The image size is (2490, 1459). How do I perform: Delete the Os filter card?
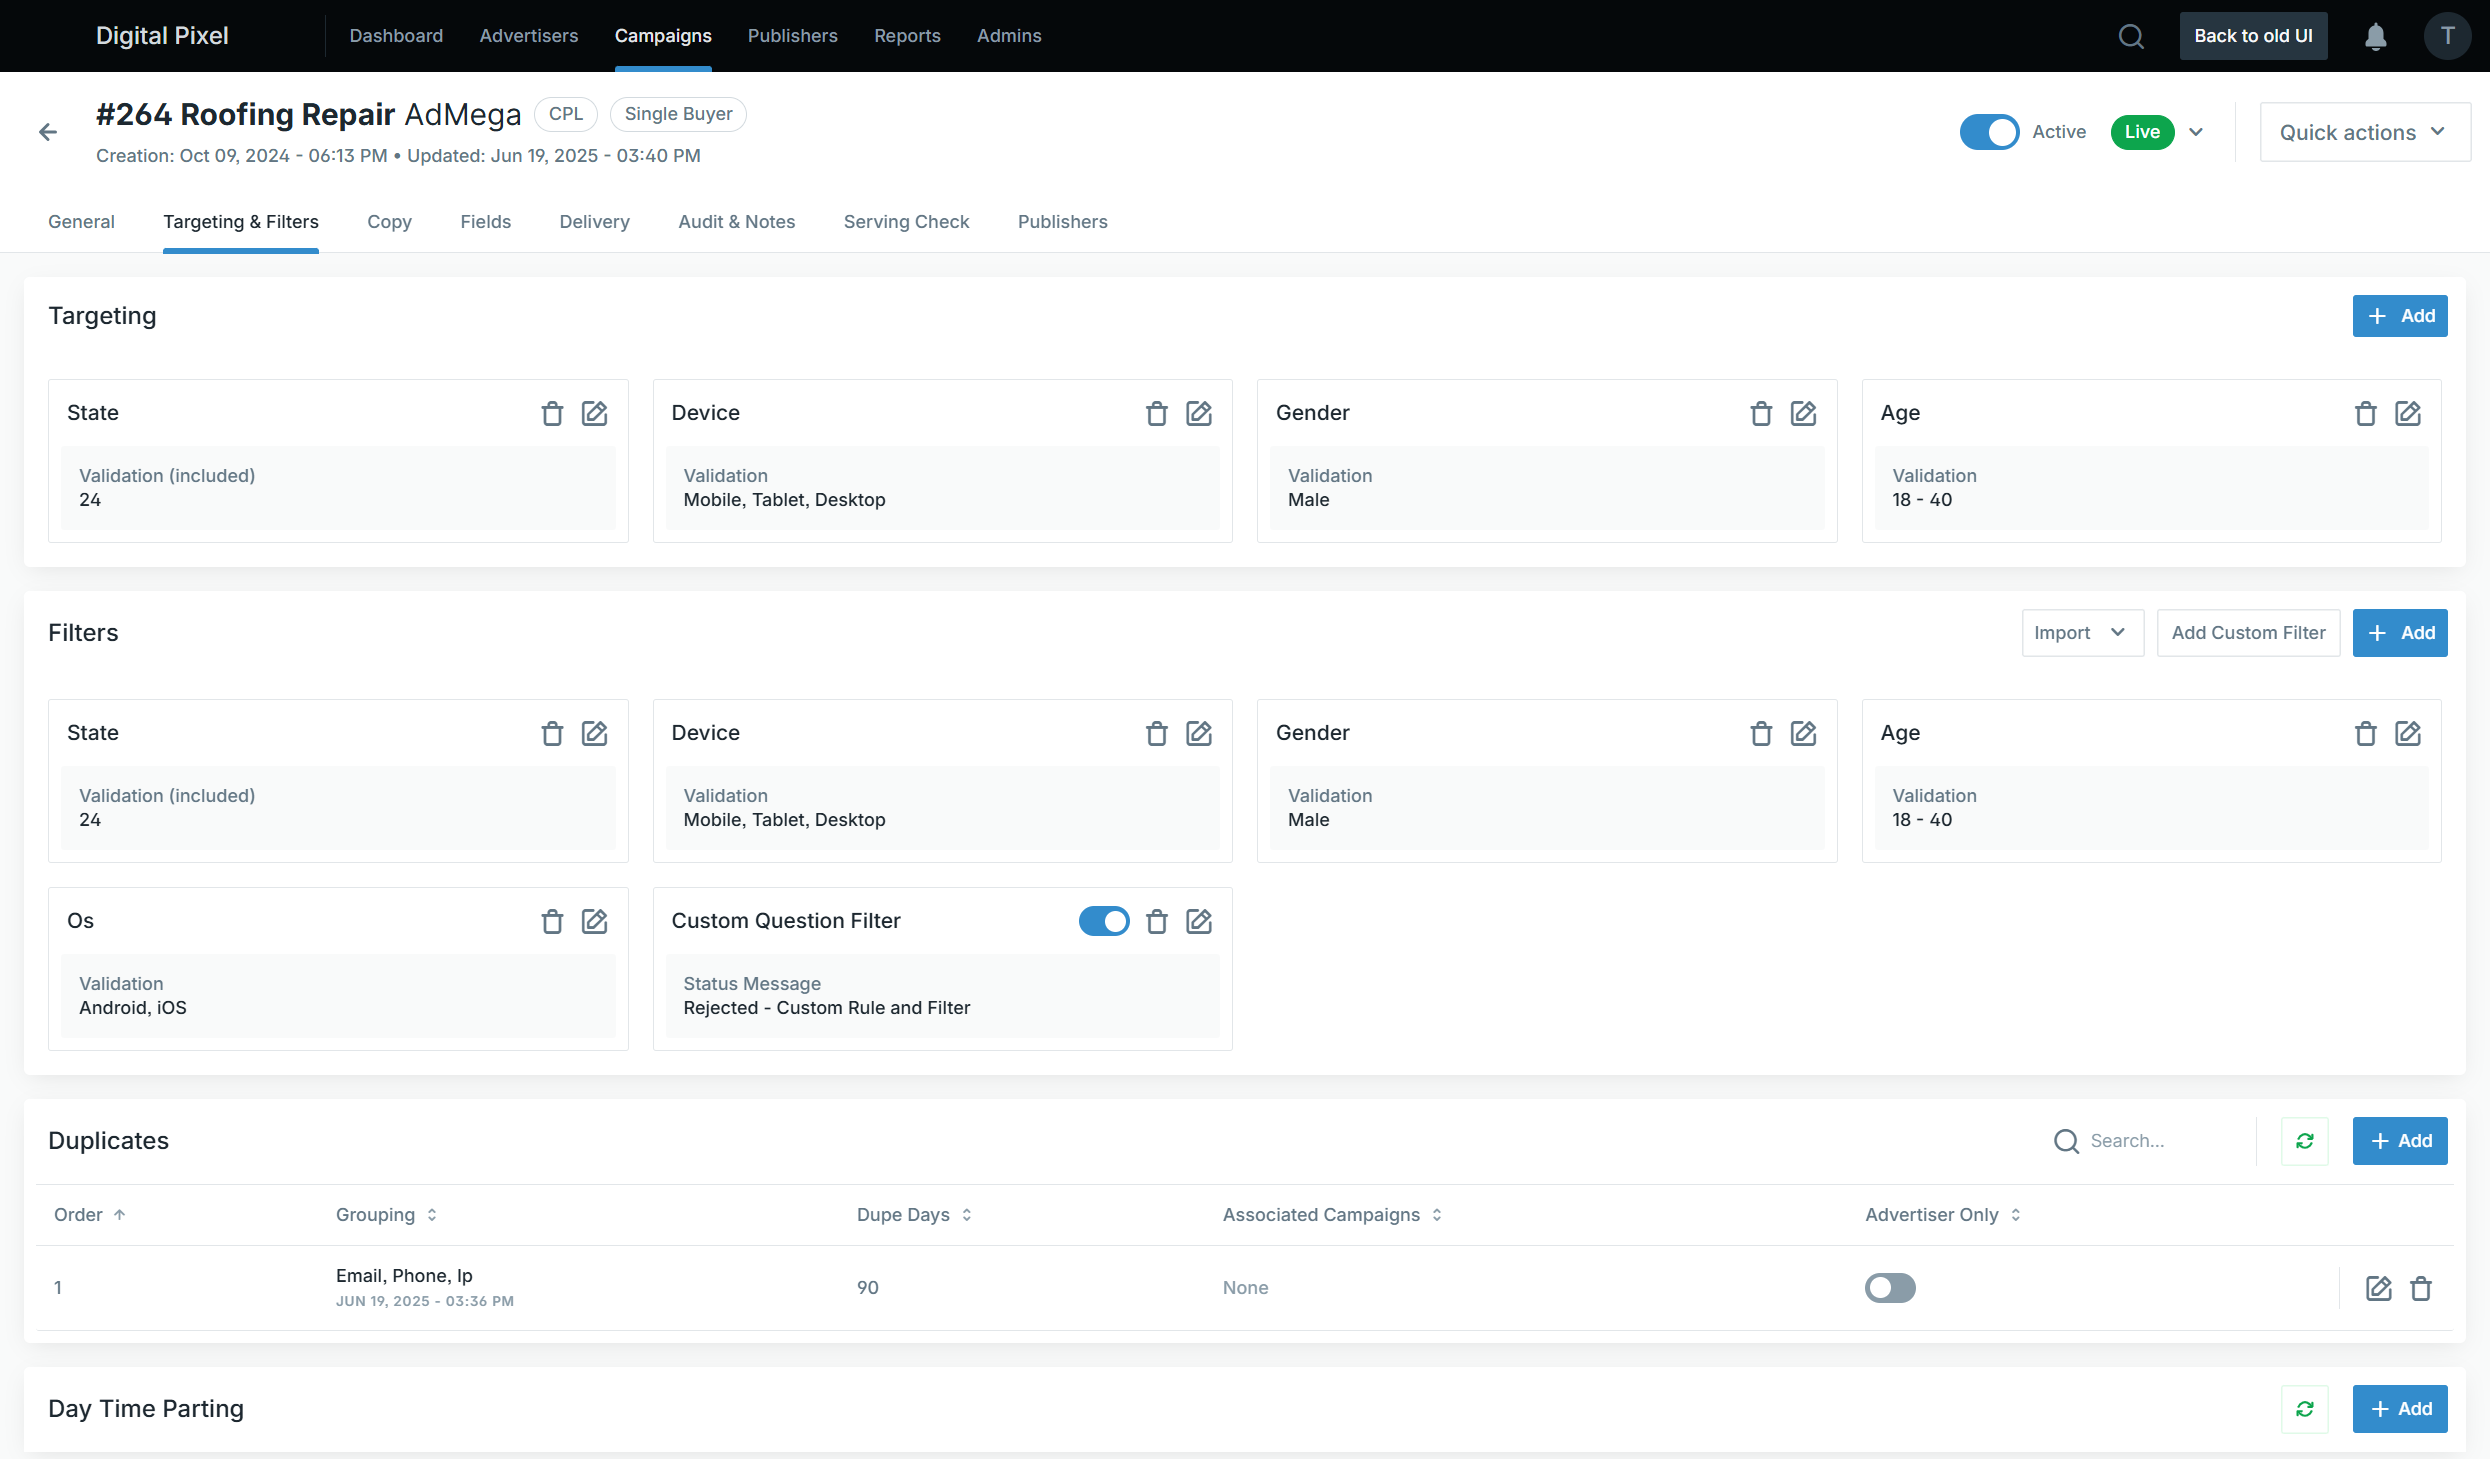[x=552, y=921]
